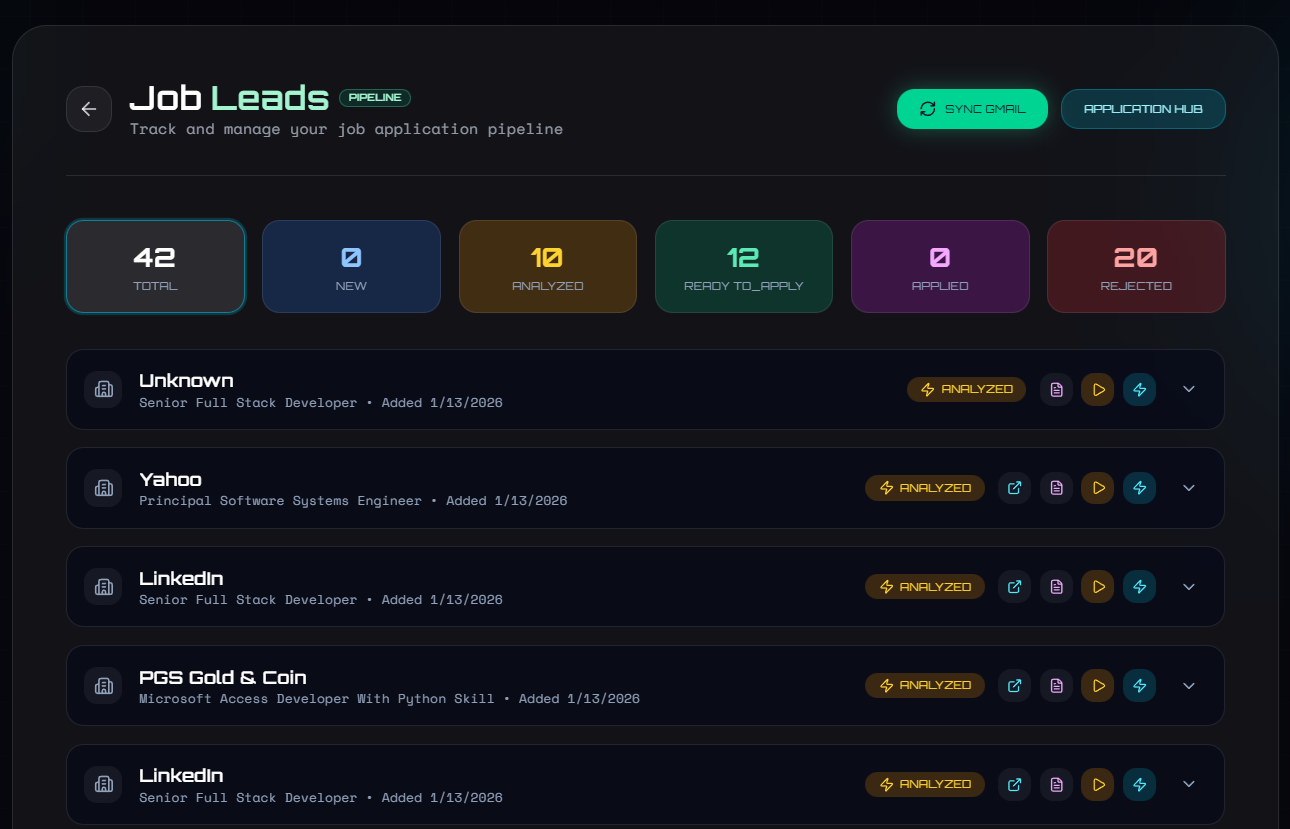
Task: Open external link for PGS Gold & Coin
Action: (1014, 686)
